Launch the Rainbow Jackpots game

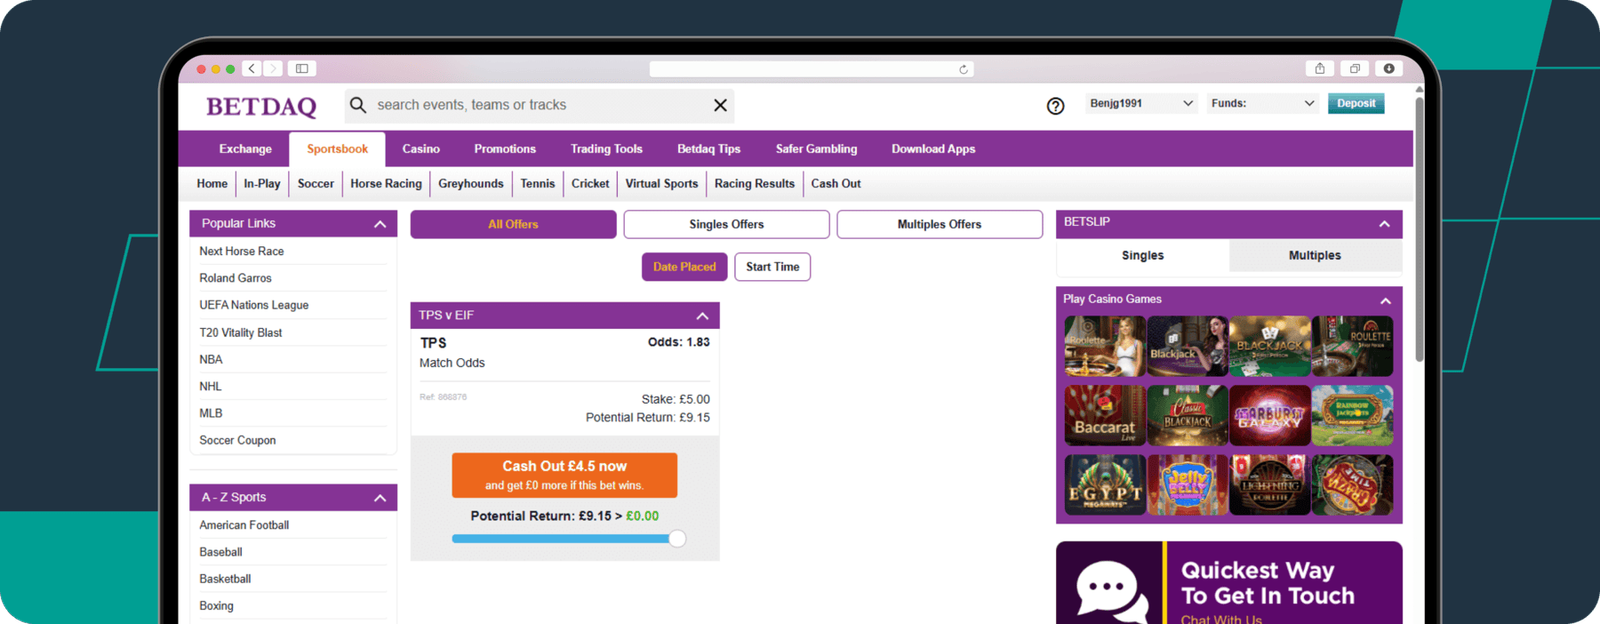(x=1352, y=415)
